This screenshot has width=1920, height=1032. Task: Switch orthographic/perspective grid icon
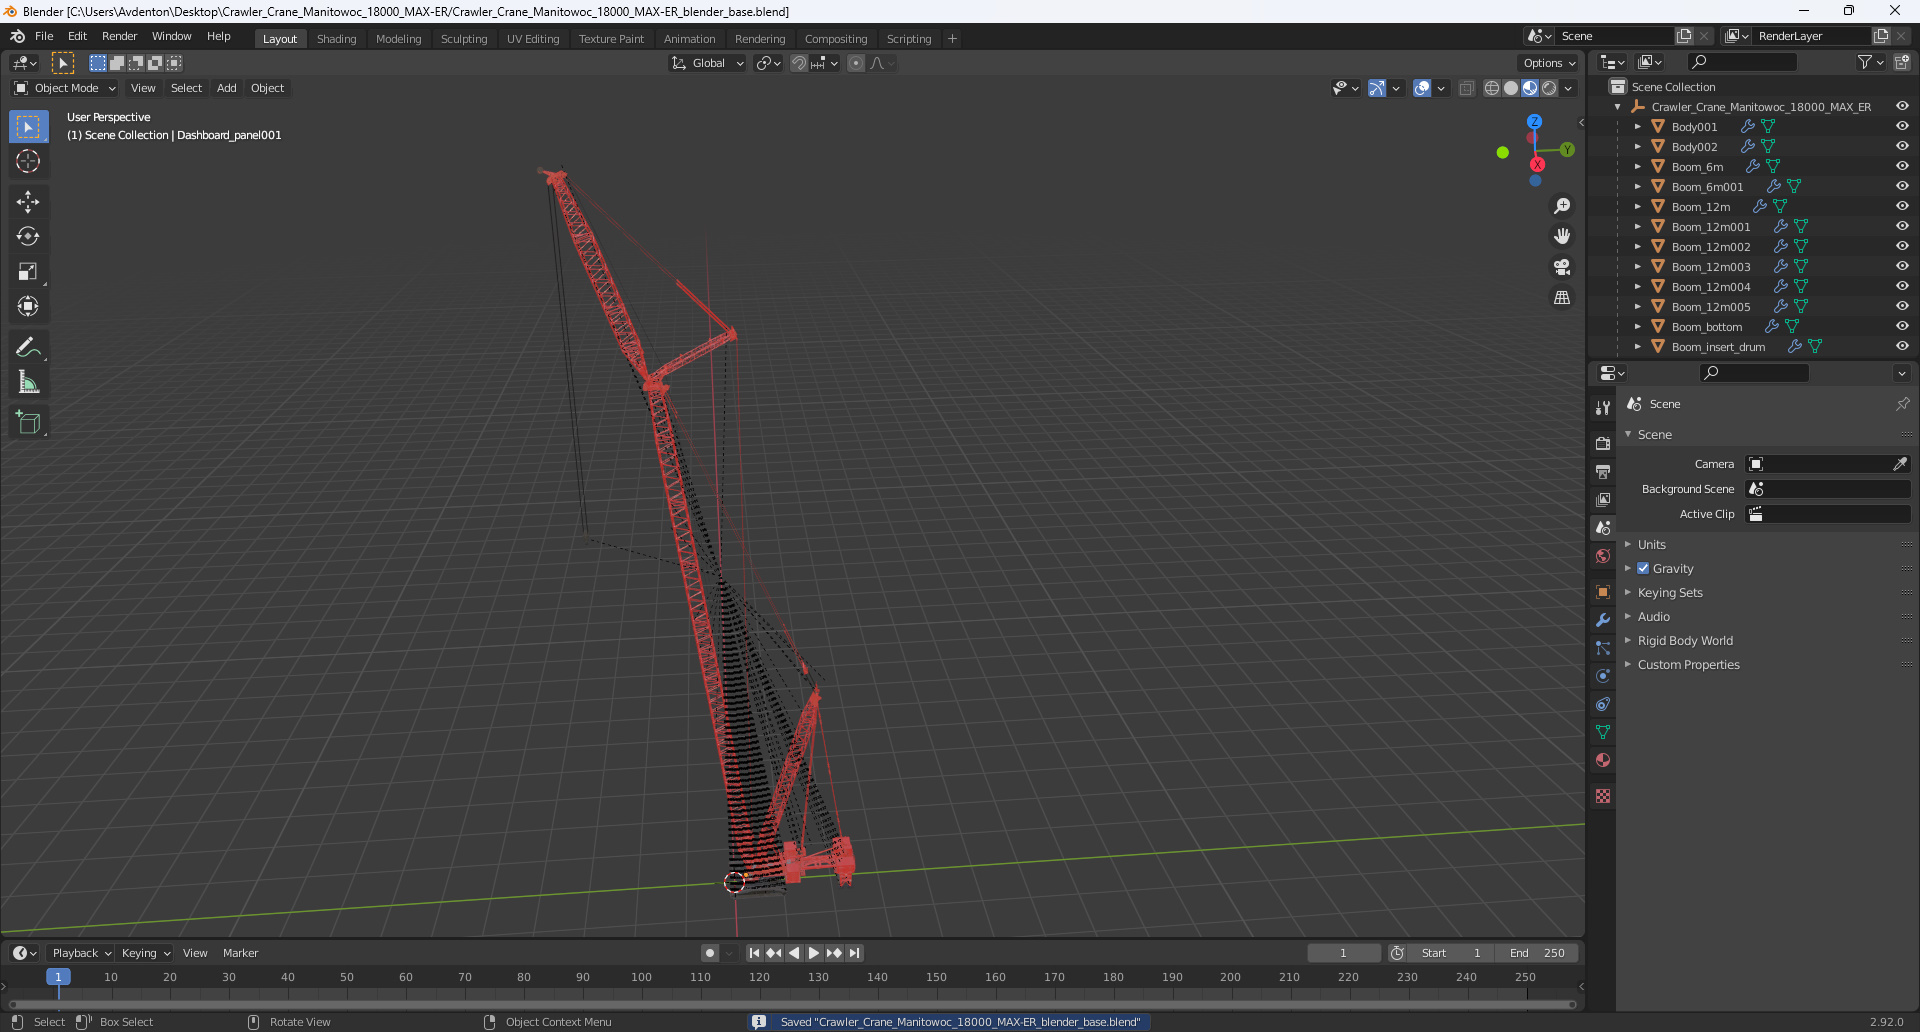click(1562, 298)
